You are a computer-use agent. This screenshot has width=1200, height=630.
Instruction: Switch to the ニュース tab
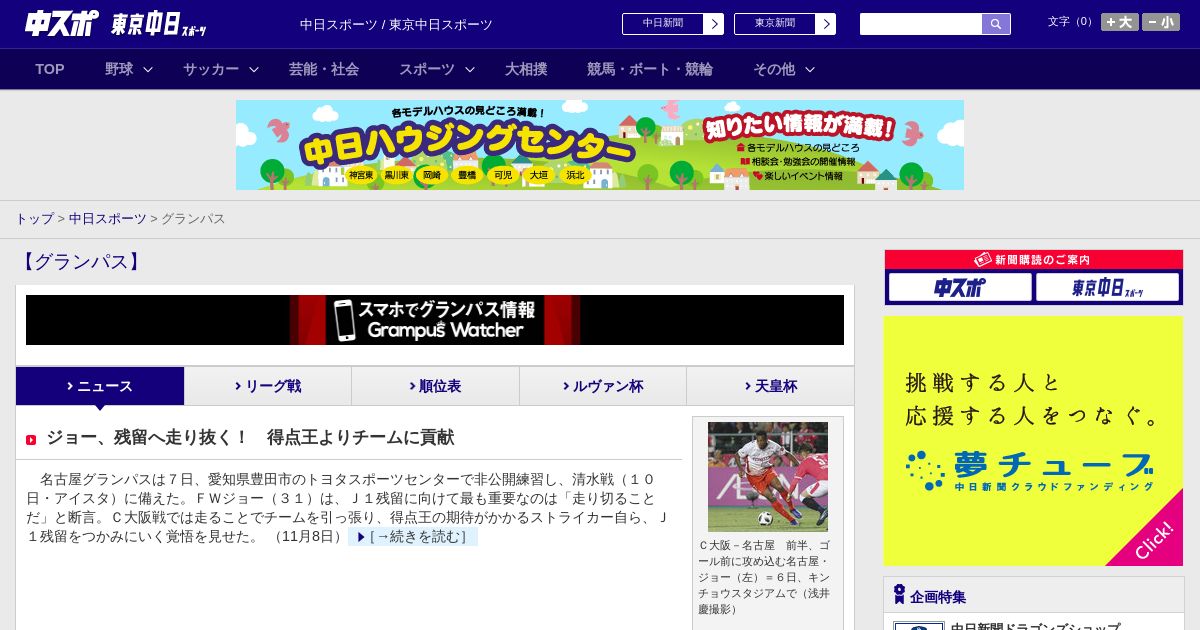100,386
